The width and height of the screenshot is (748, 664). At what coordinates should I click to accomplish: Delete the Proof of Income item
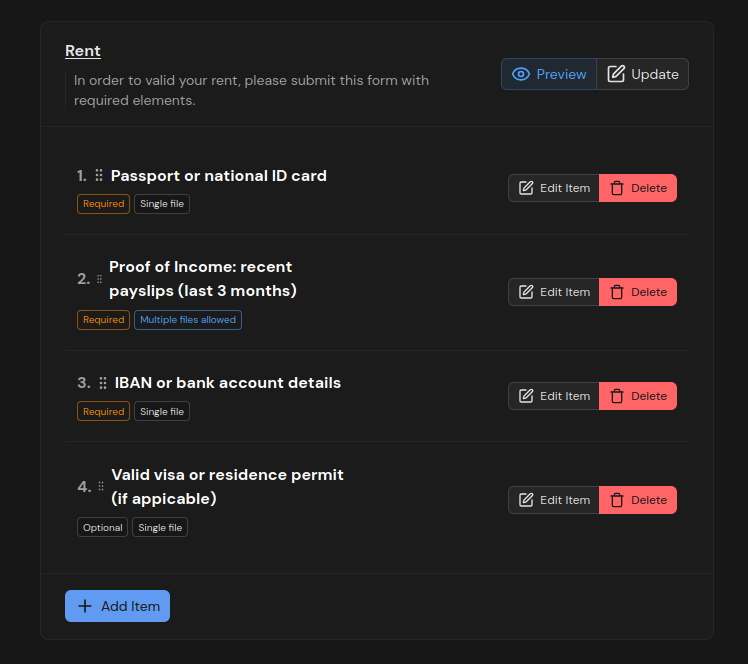coord(638,292)
